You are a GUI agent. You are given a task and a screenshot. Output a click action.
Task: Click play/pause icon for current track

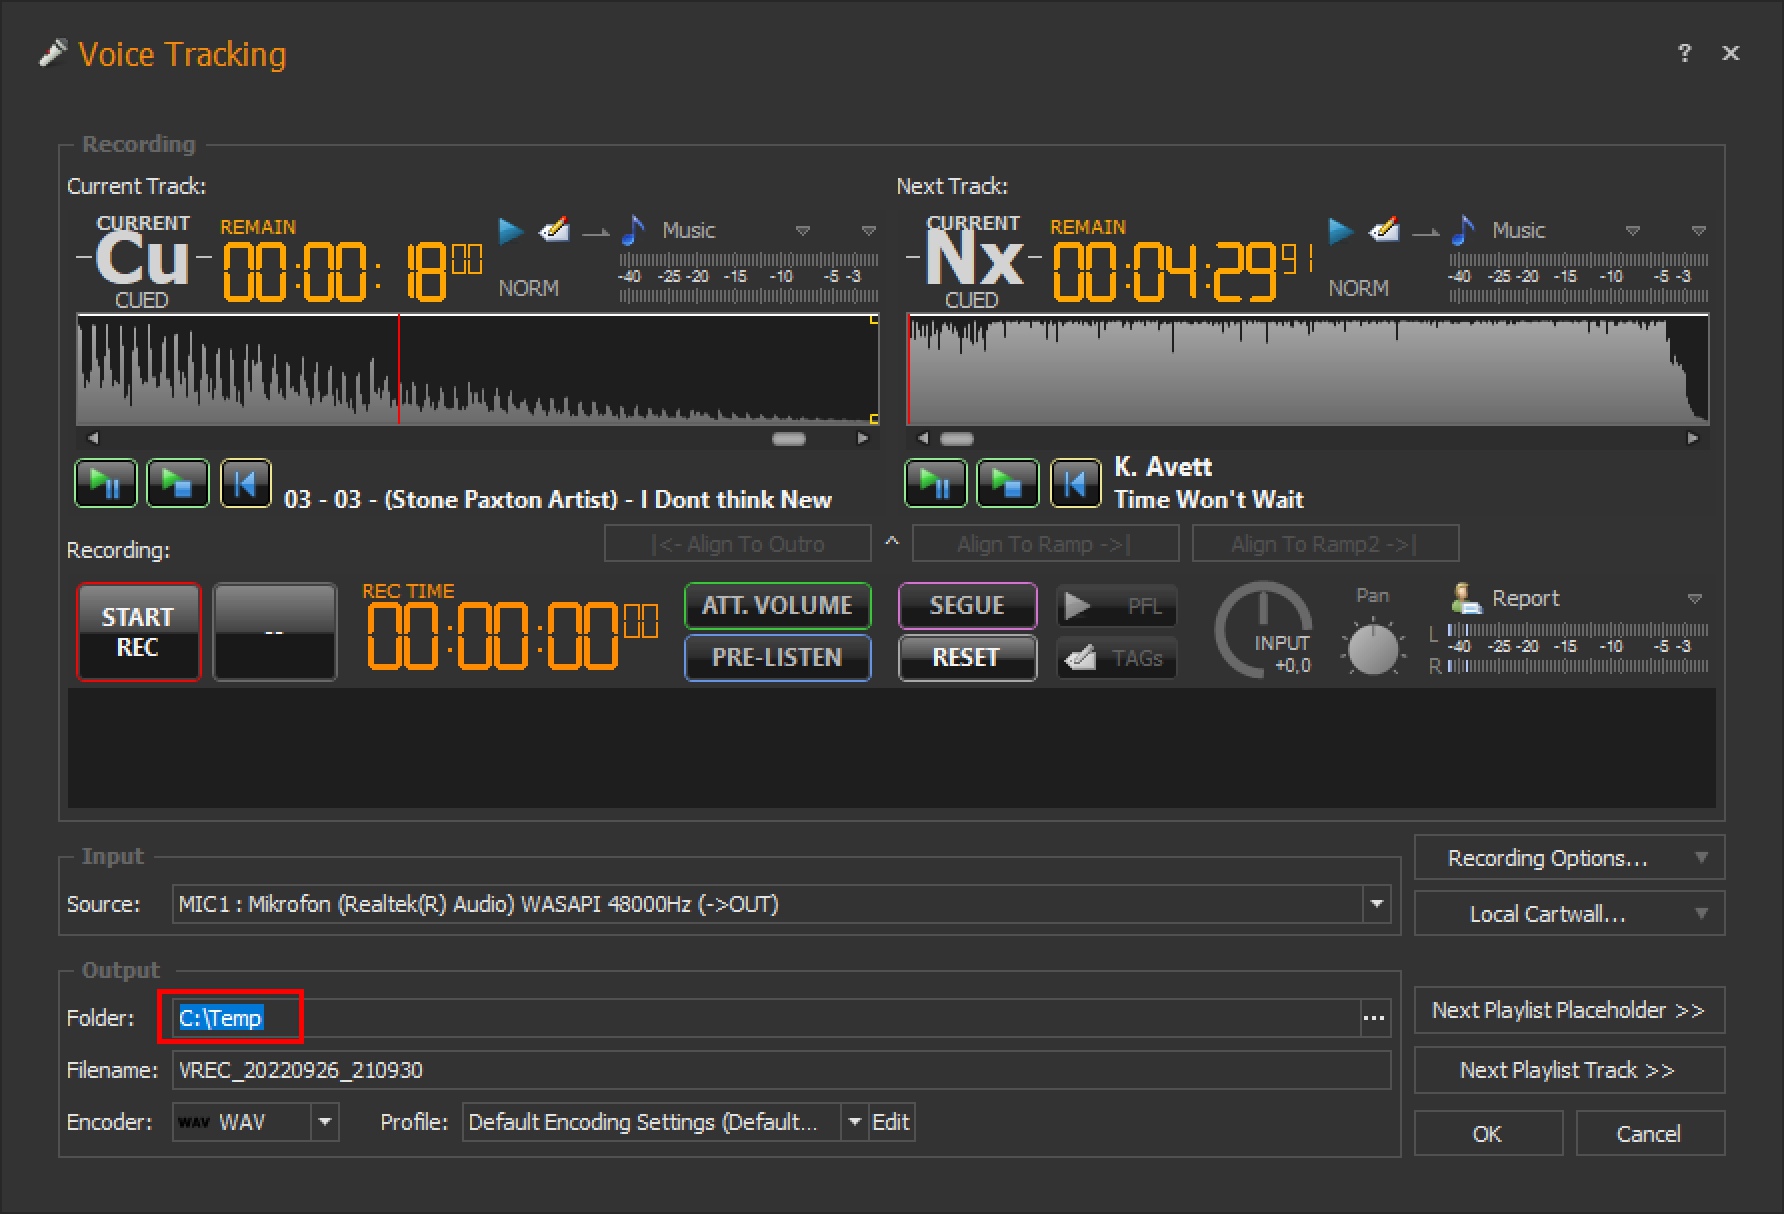[x=106, y=484]
